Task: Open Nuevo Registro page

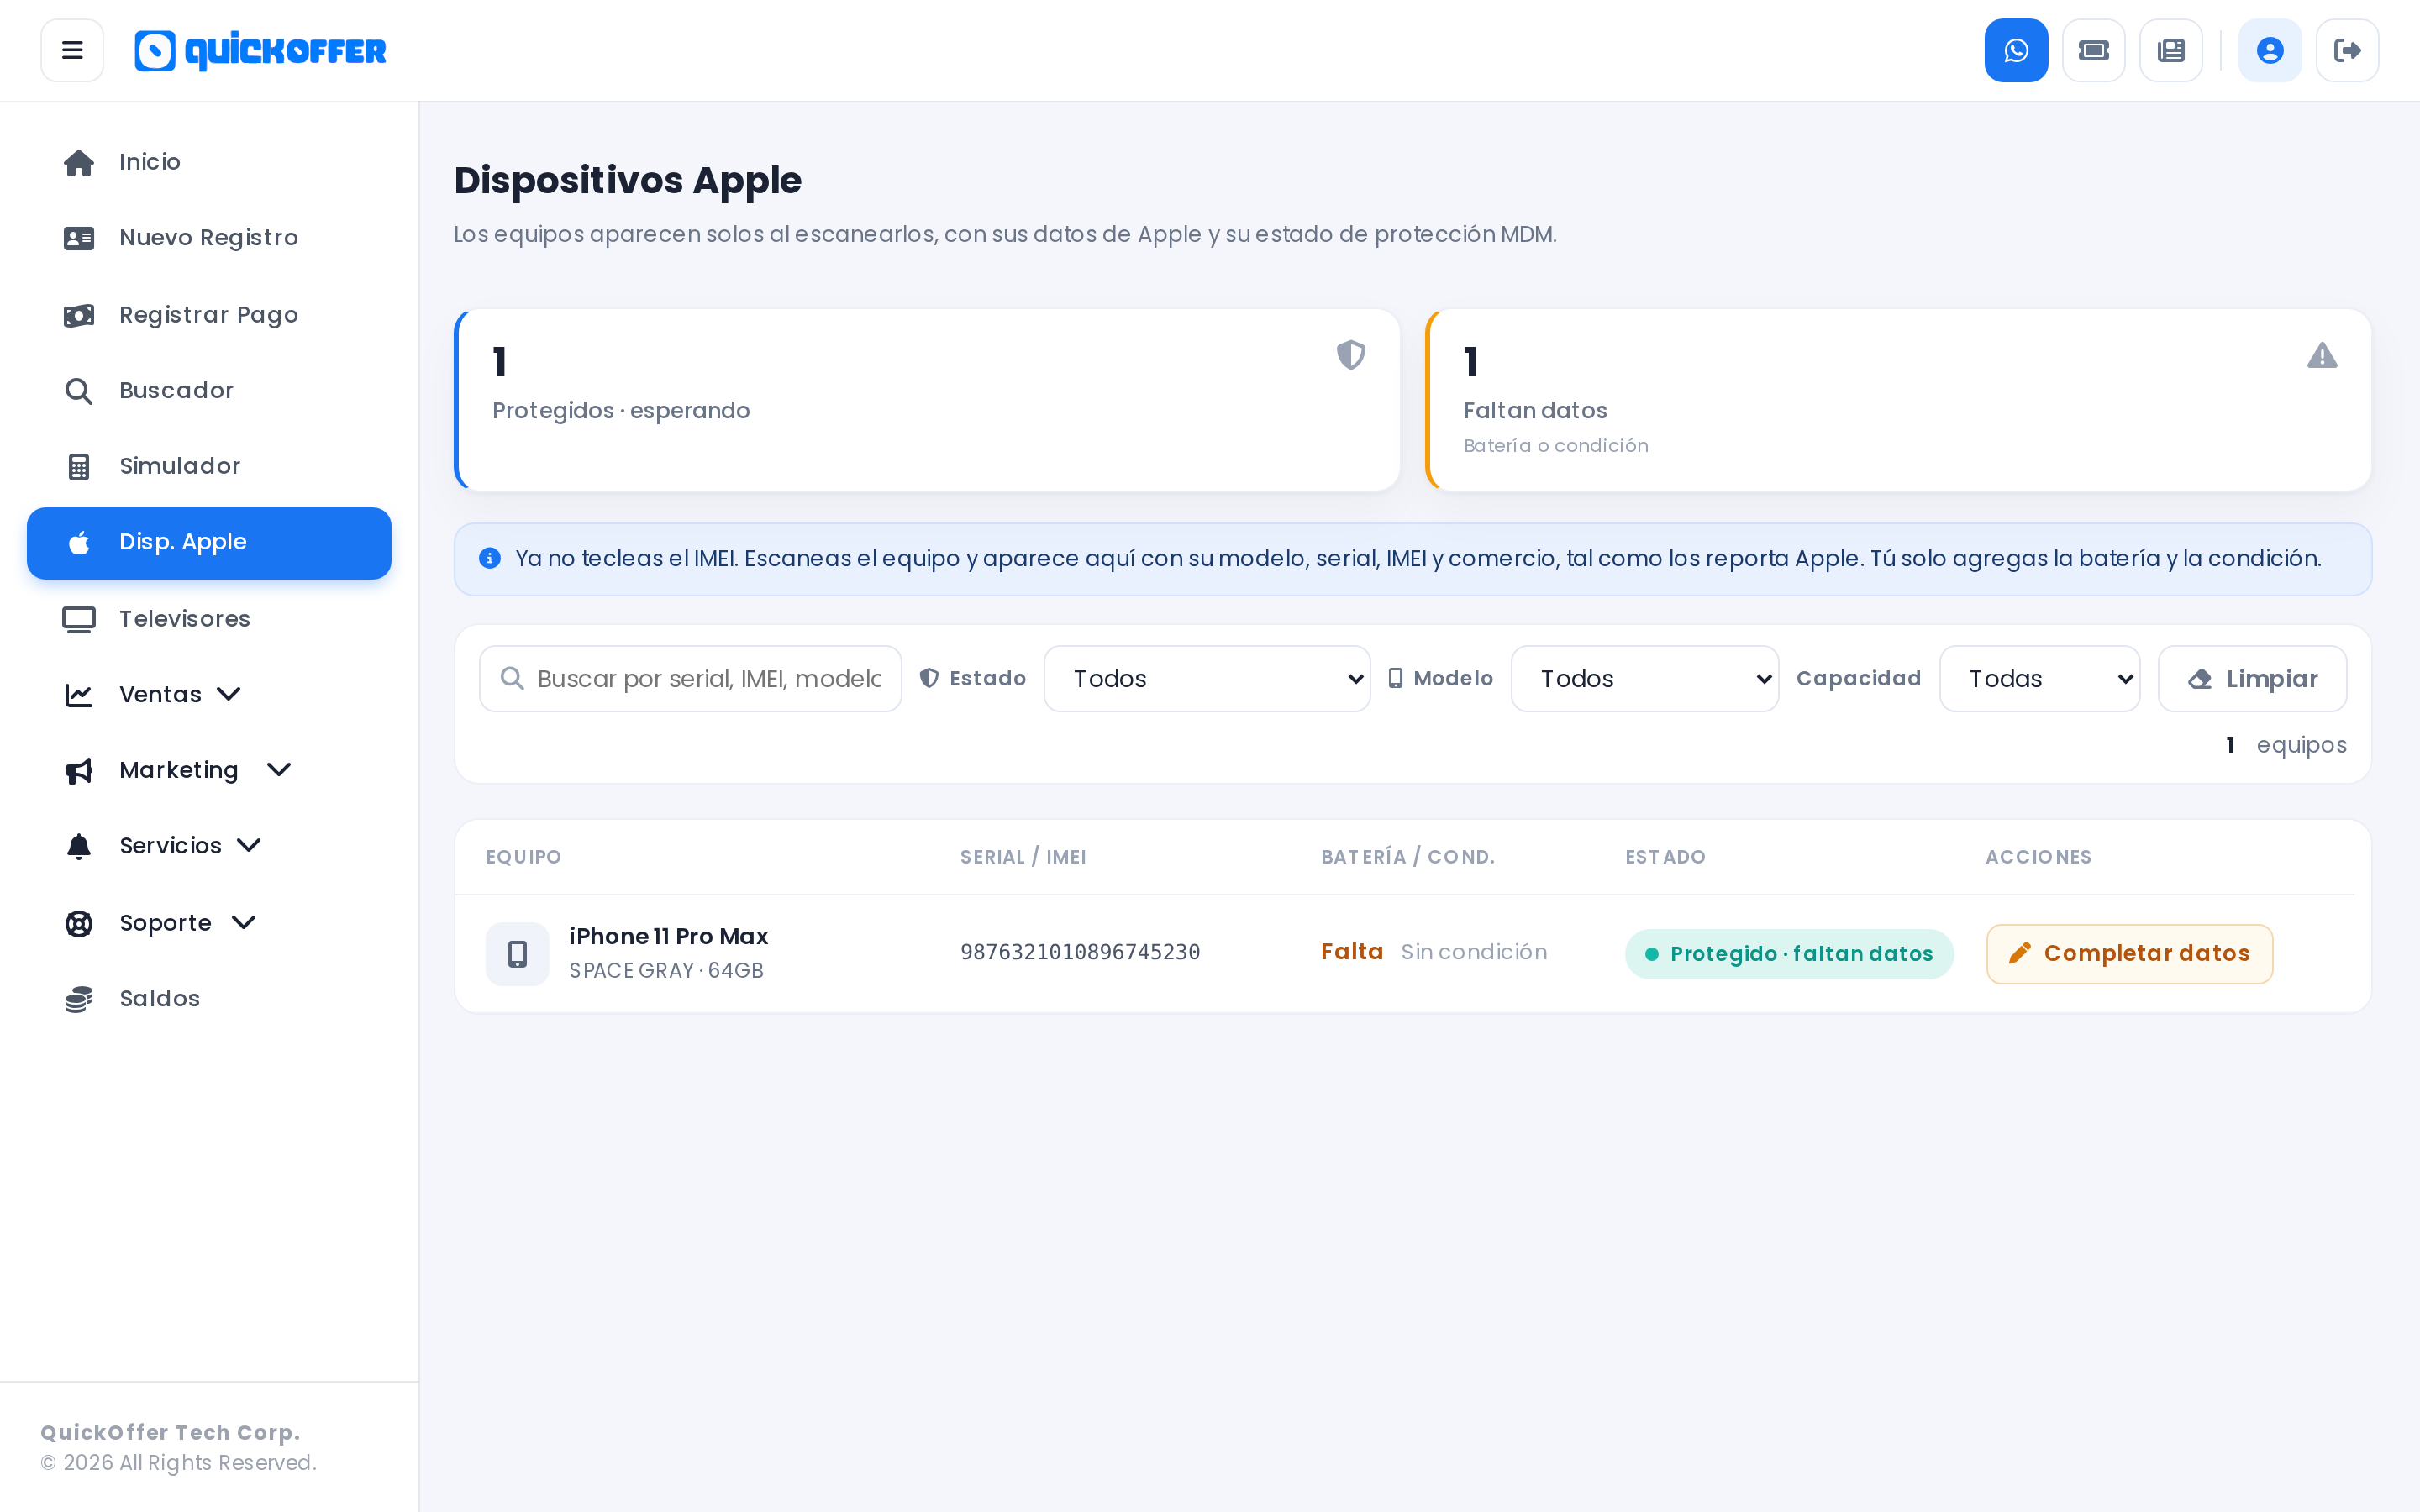Action: click(209, 238)
